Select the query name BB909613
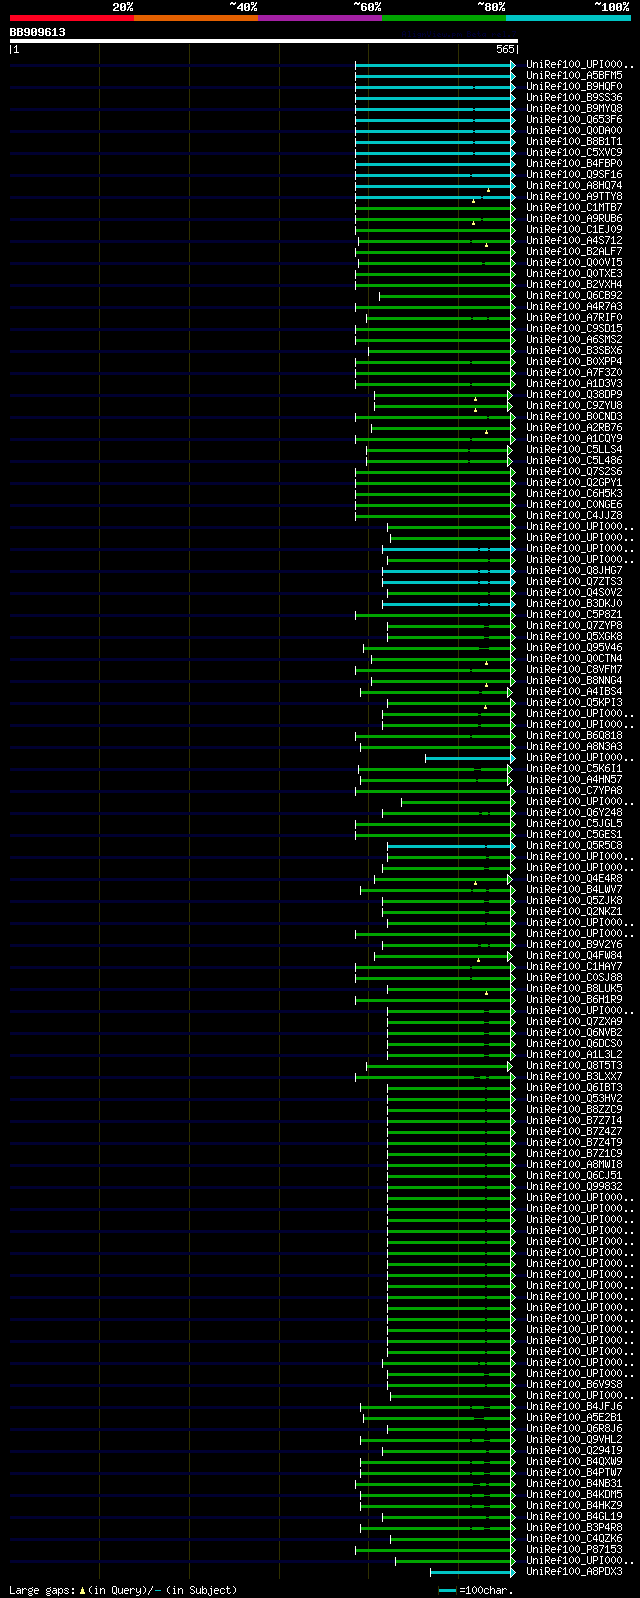Viewport: 640px width, 1598px height. (38, 32)
